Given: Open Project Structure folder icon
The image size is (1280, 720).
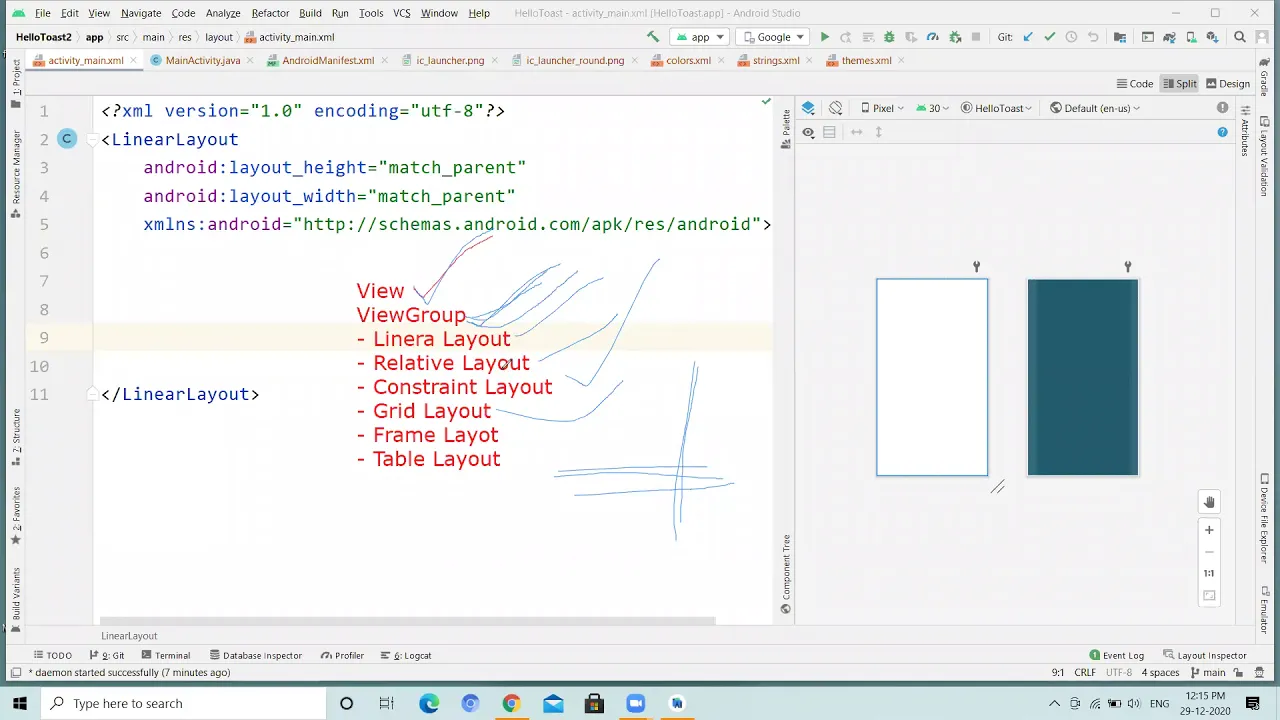Looking at the screenshot, I should point(1120,37).
